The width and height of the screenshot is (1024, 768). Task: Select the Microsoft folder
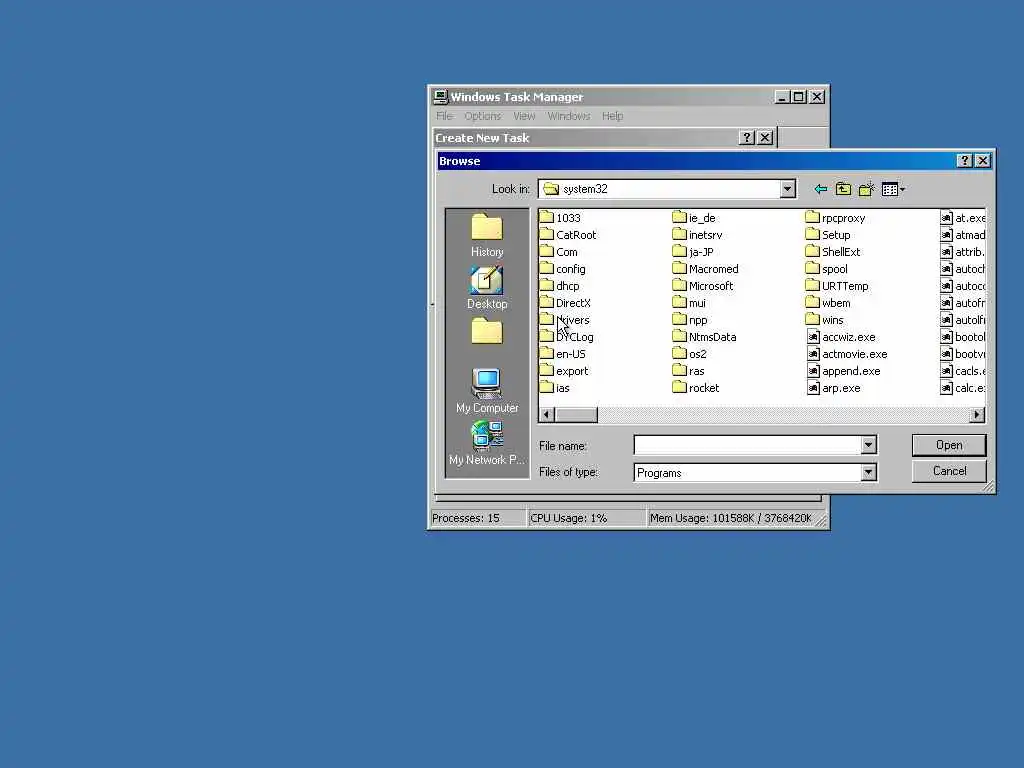tap(703, 286)
